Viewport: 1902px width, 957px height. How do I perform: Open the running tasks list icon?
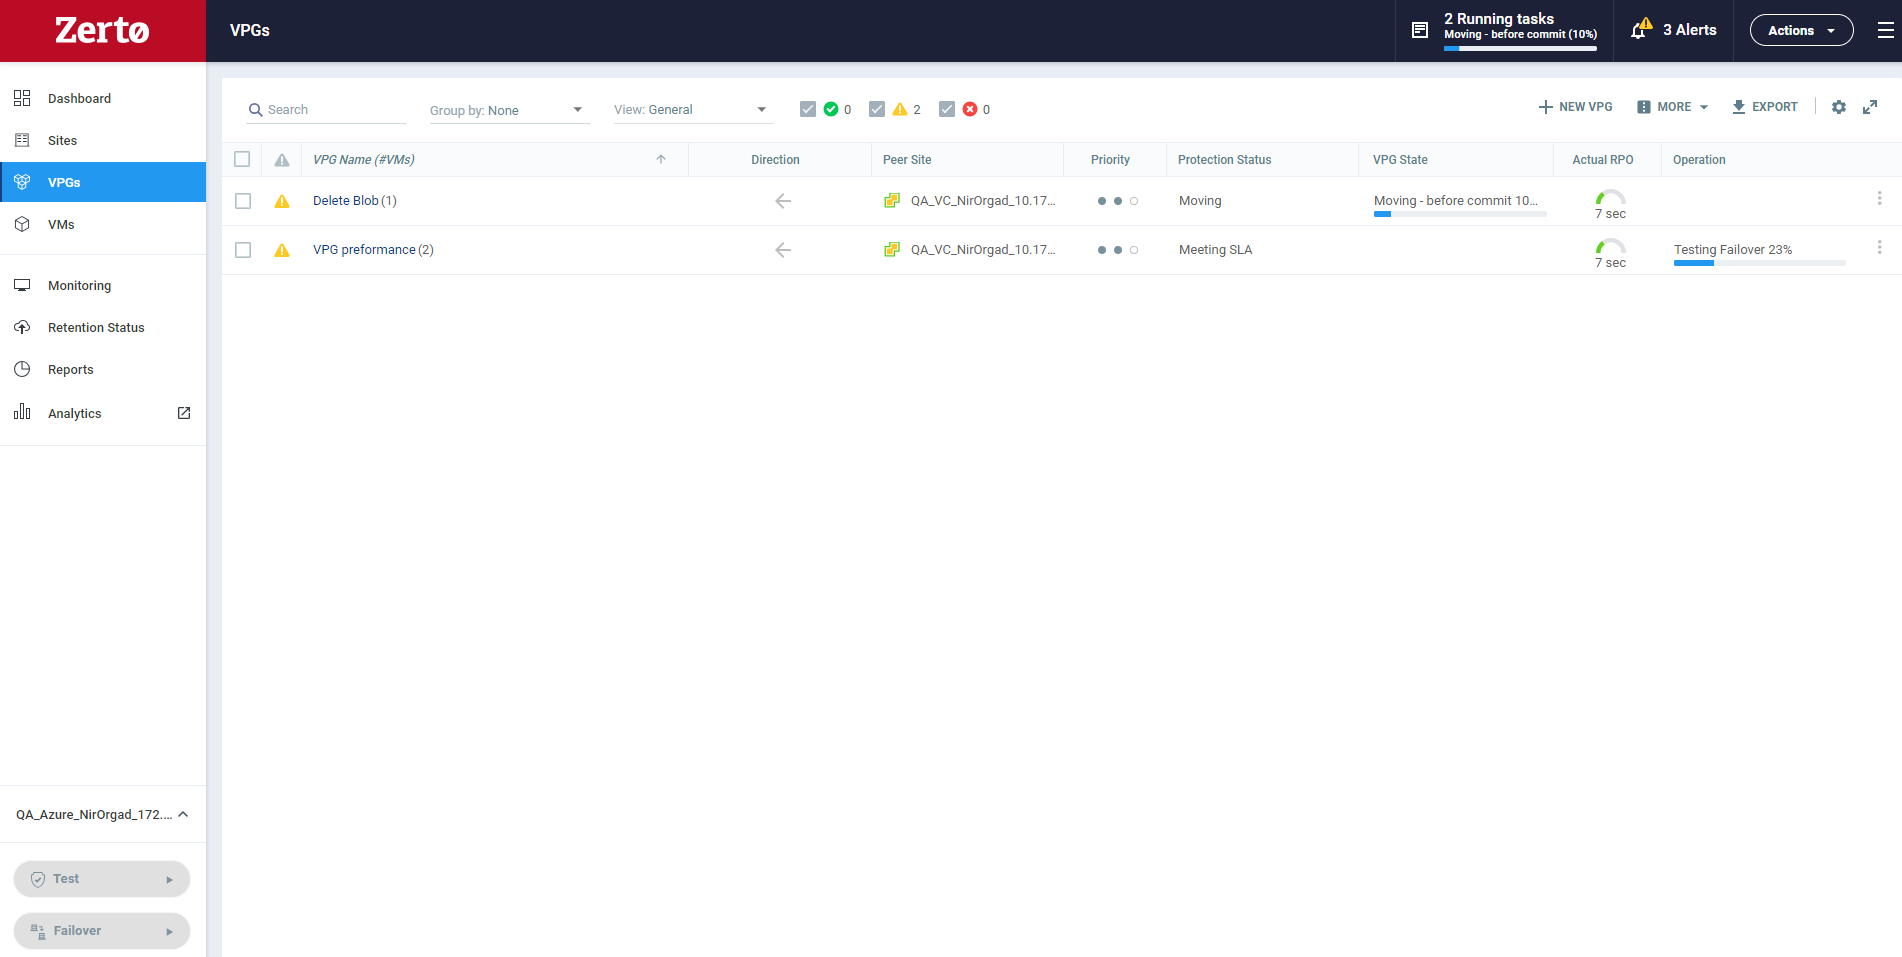coord(1419,30)
